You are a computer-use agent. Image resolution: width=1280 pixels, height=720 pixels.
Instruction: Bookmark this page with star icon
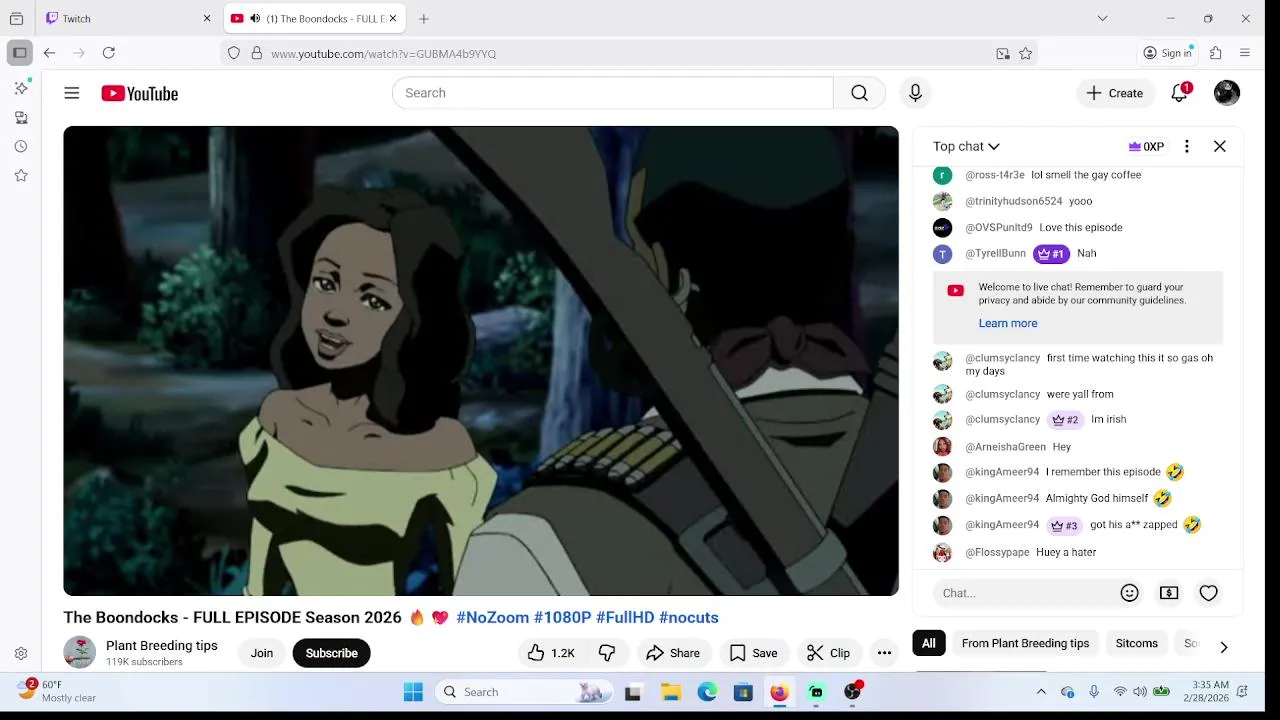[1026, 54]
